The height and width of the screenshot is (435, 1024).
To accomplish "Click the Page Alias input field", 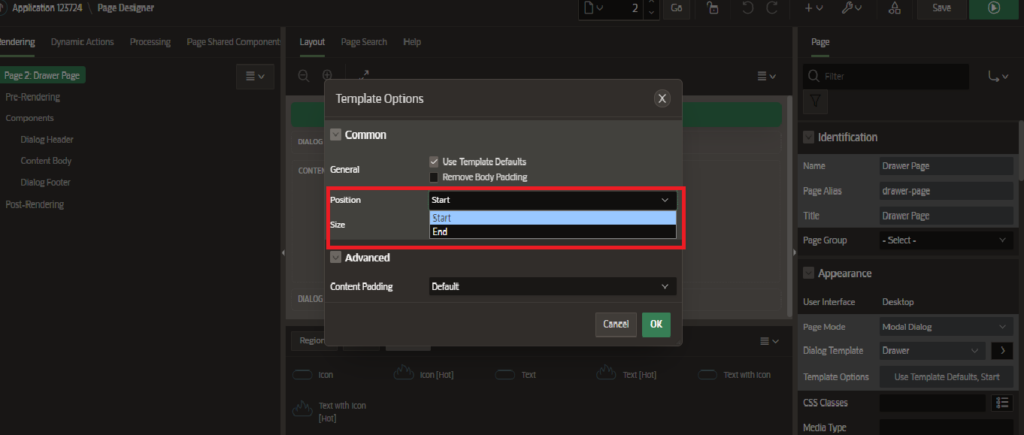I will (x=945, y=191).
